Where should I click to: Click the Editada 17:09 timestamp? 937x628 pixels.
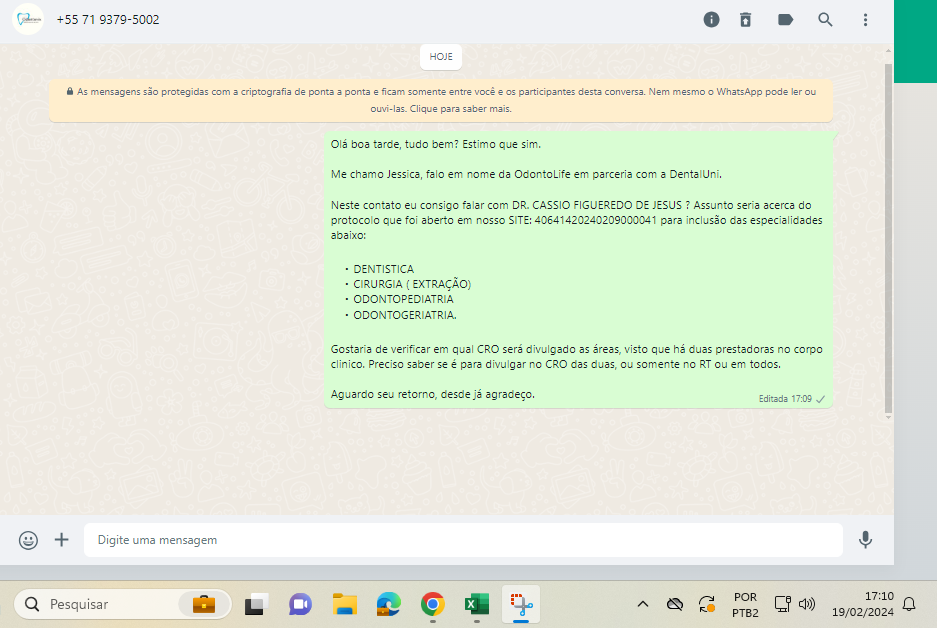(x=785, y=399)
